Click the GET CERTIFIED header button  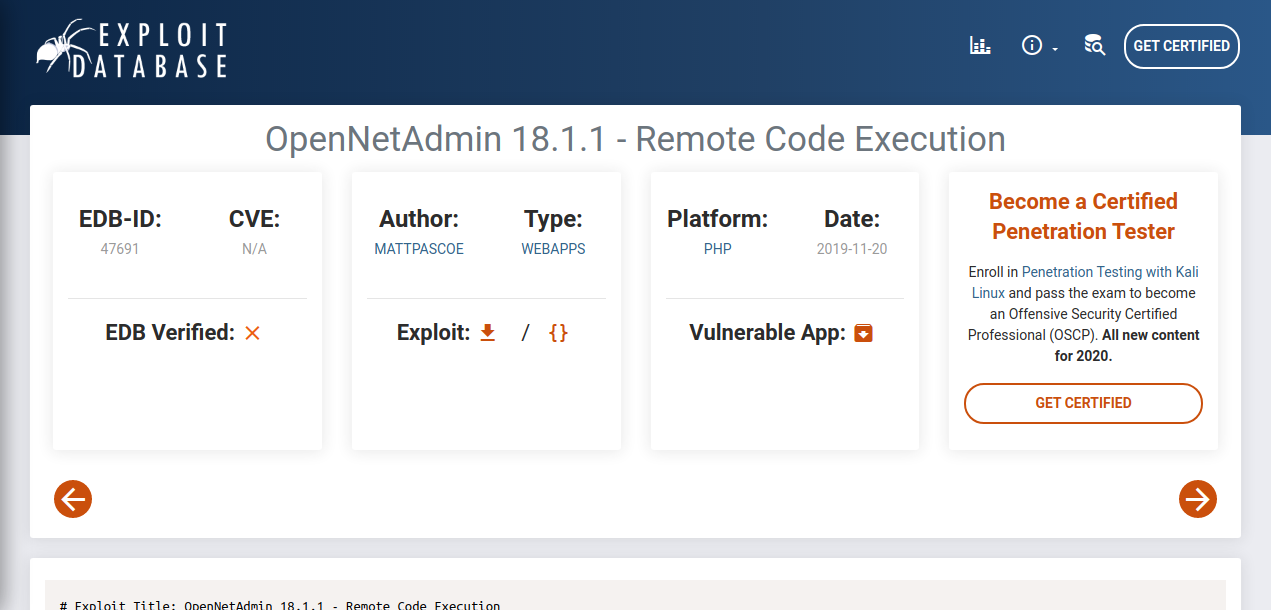(1181, 46)
